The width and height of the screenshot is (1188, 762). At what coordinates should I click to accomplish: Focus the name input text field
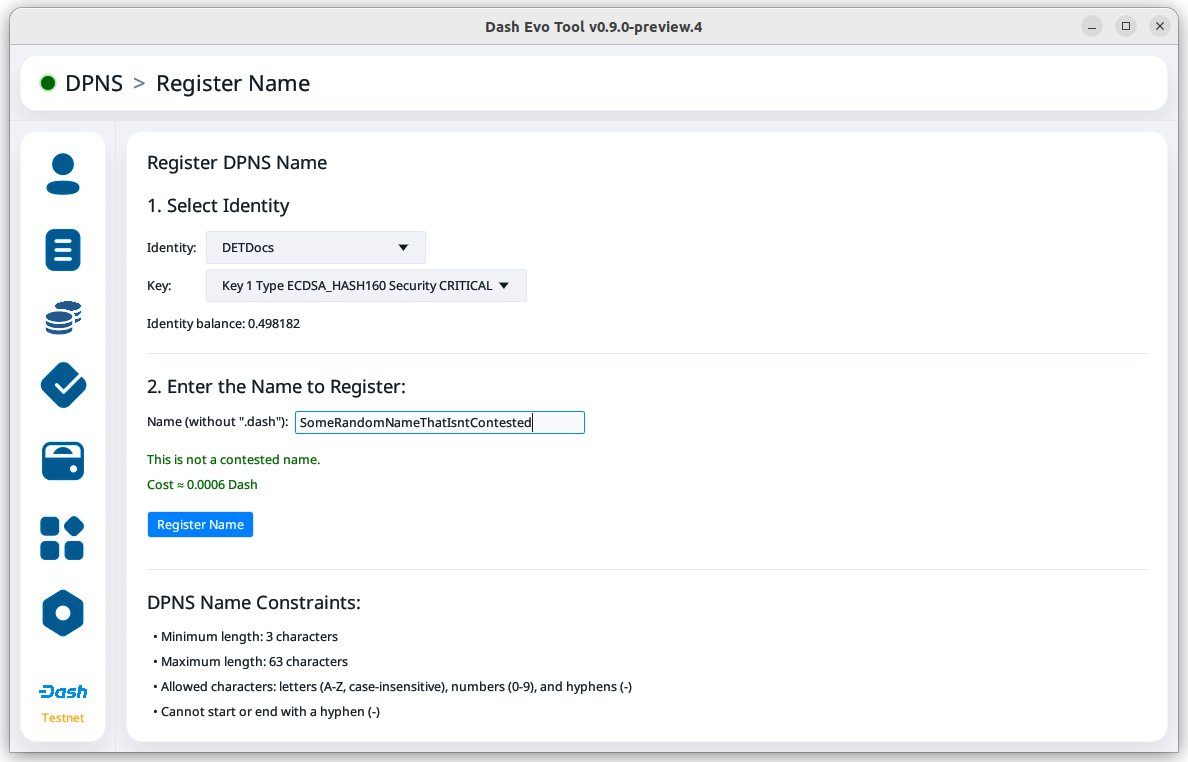coord(438,423)
